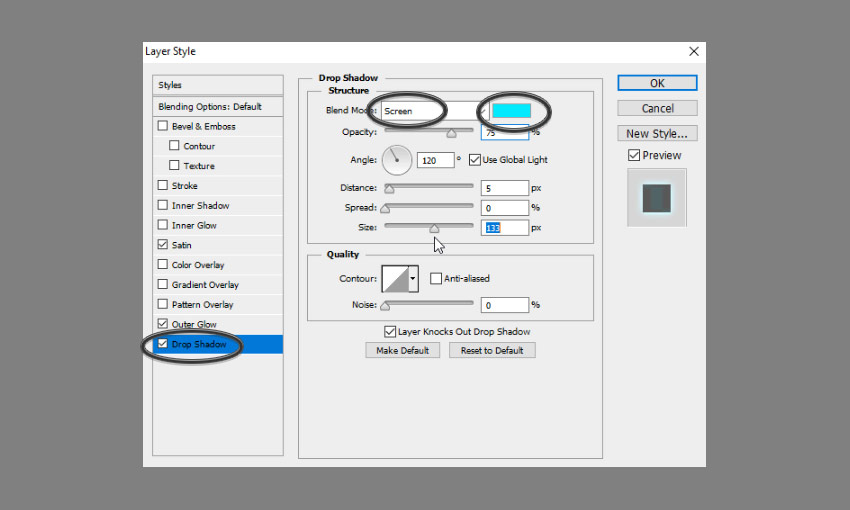Click the Opacity slider handle
Image resolution: width=850 pixels, height=510 pixels.
point(451,133)
